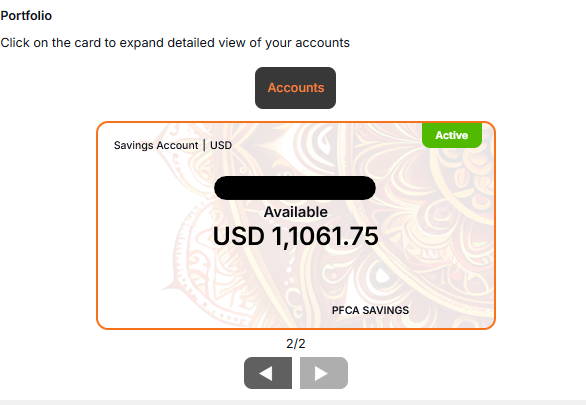This screenshot has width=586, height=405.
Task: Go to the previous account card
Action: point(268,373)
